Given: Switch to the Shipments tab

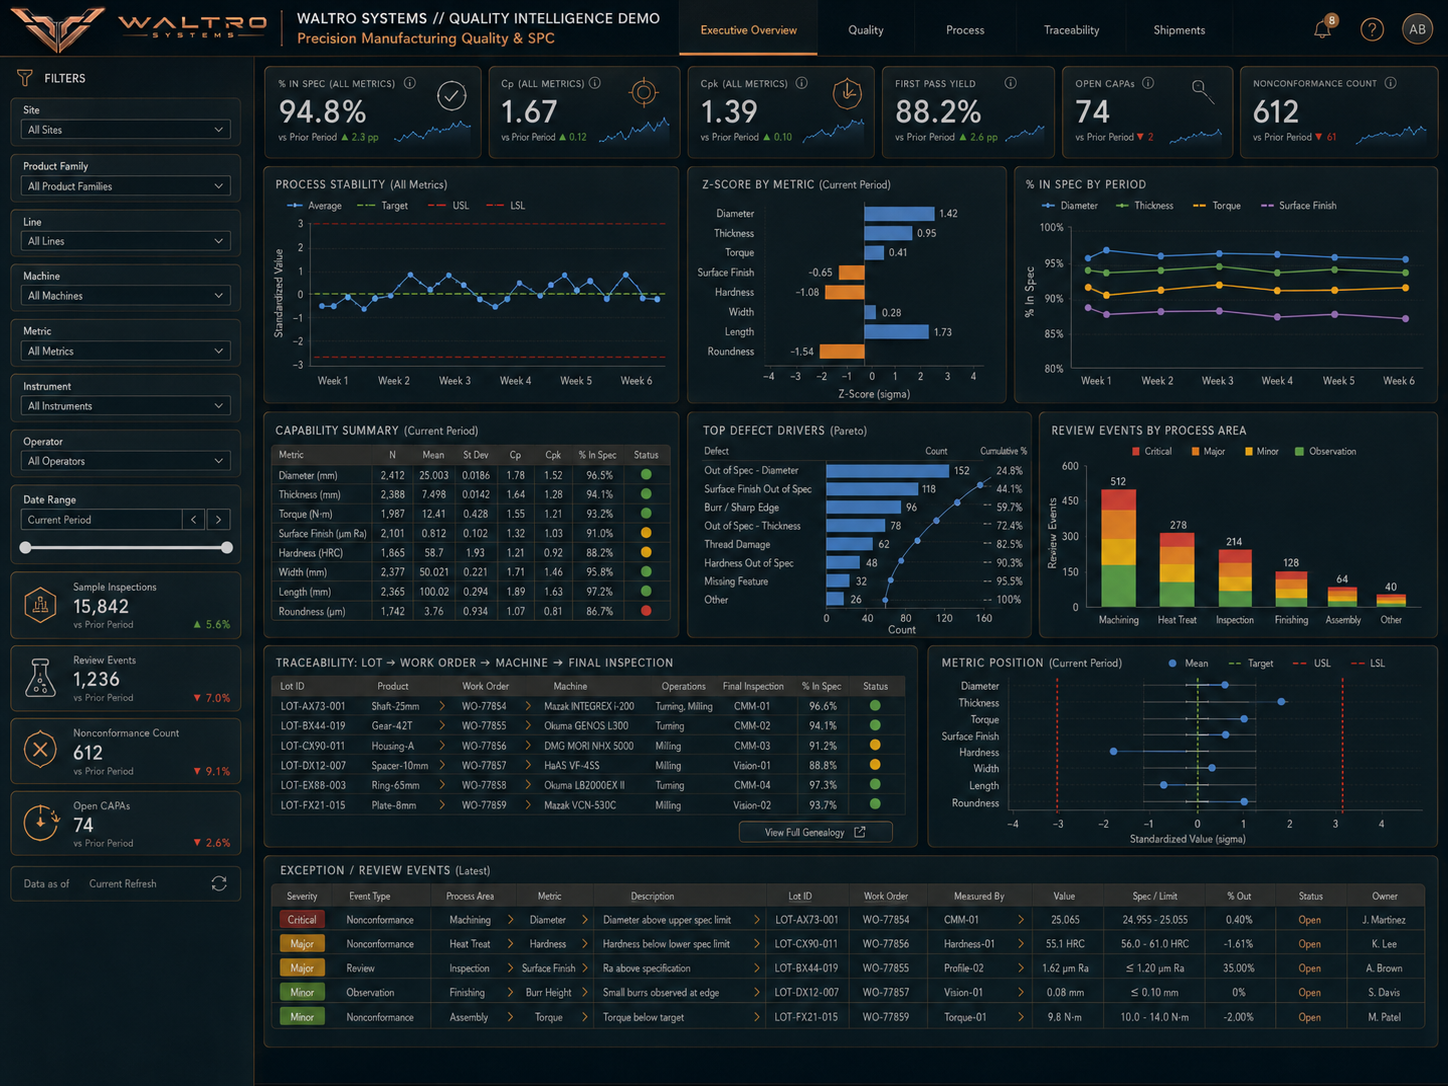Looking at the screenshot, I should click(1179, 30).
